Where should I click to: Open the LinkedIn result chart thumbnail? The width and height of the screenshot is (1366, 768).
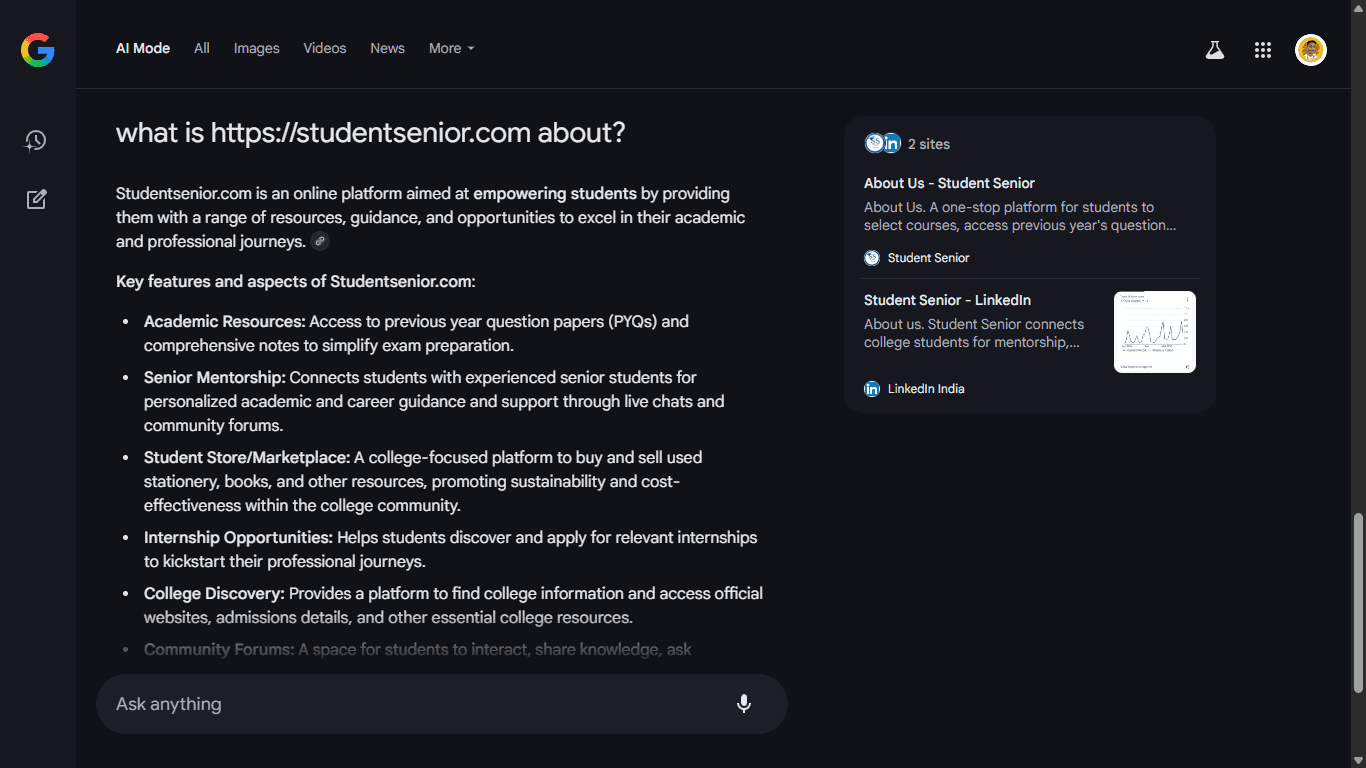coord(1155,332)
